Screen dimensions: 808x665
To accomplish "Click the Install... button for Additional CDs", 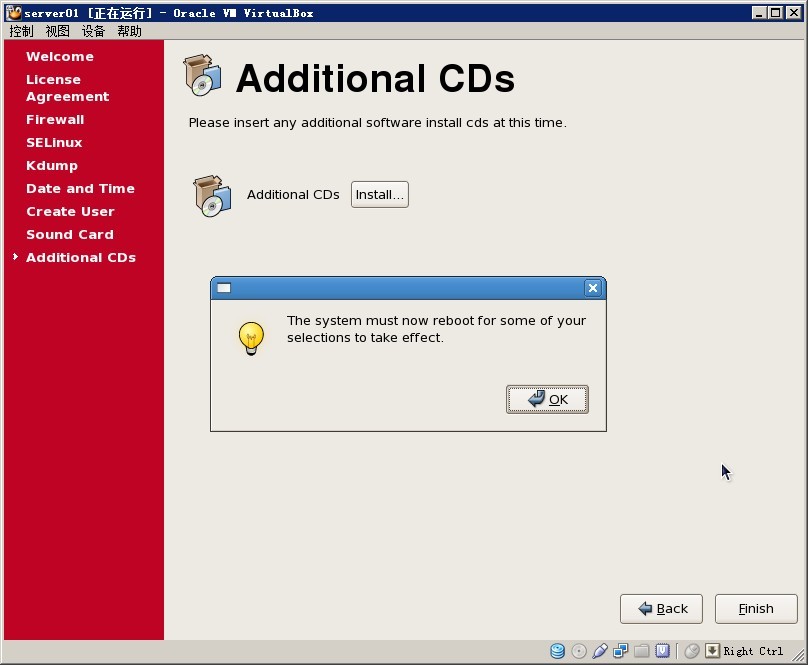I will 380,194.
